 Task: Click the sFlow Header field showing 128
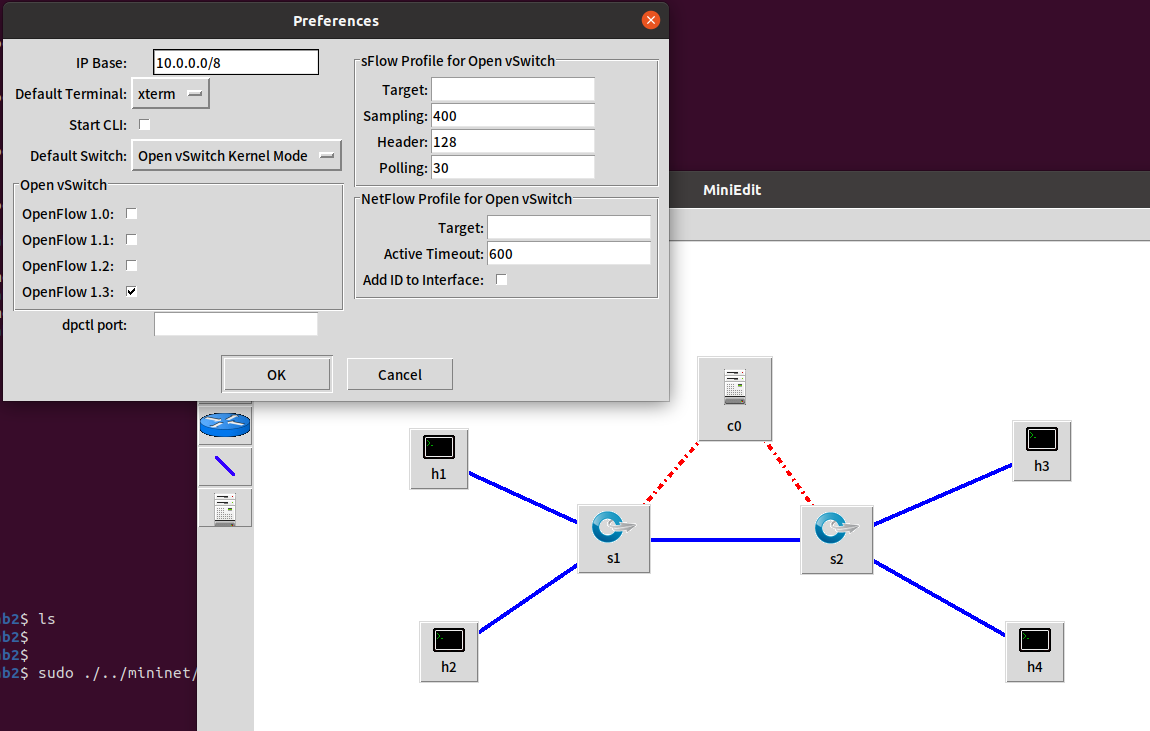point(513,142)
